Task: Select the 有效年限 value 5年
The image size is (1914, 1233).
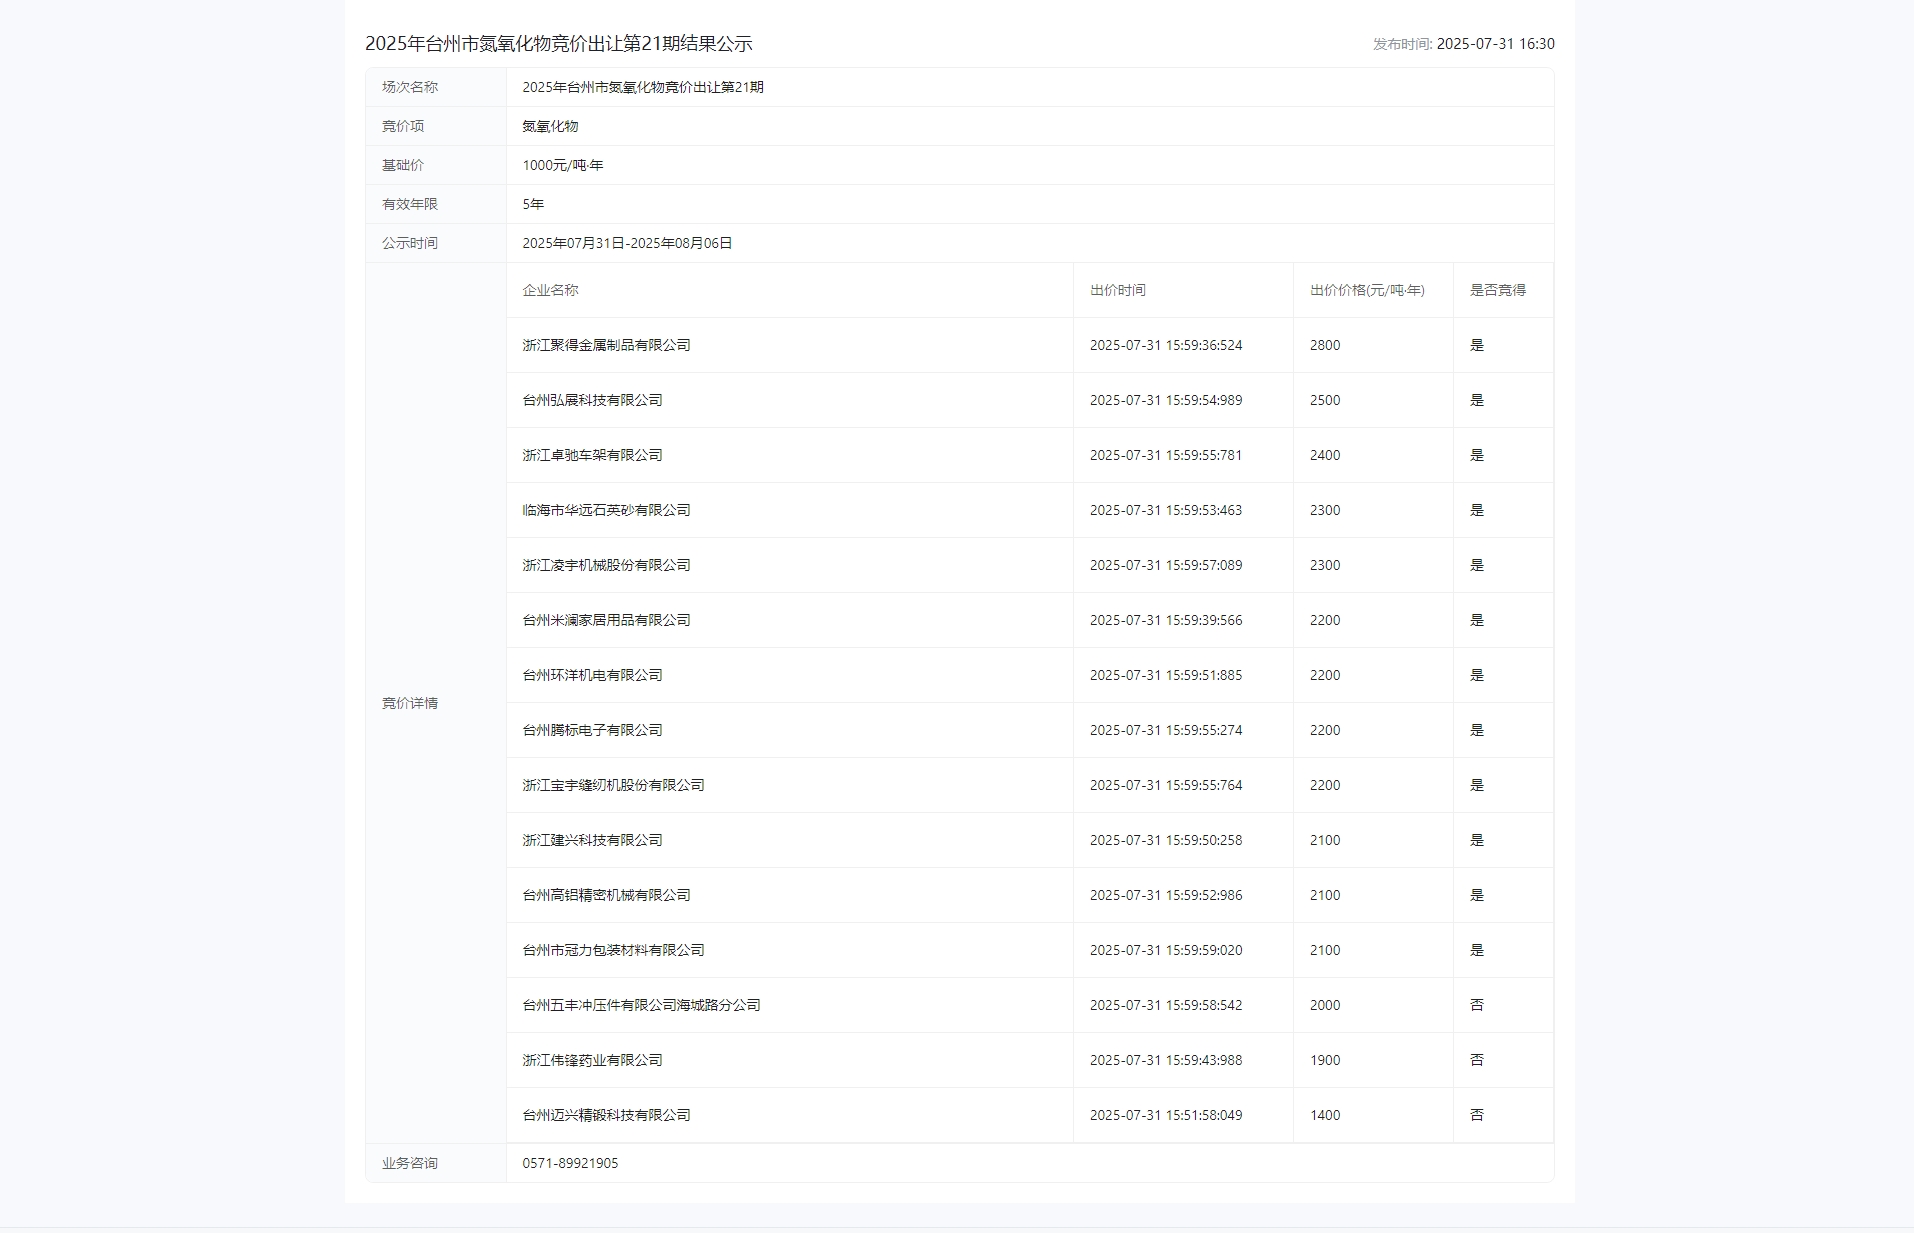Action: coord(533,204)
